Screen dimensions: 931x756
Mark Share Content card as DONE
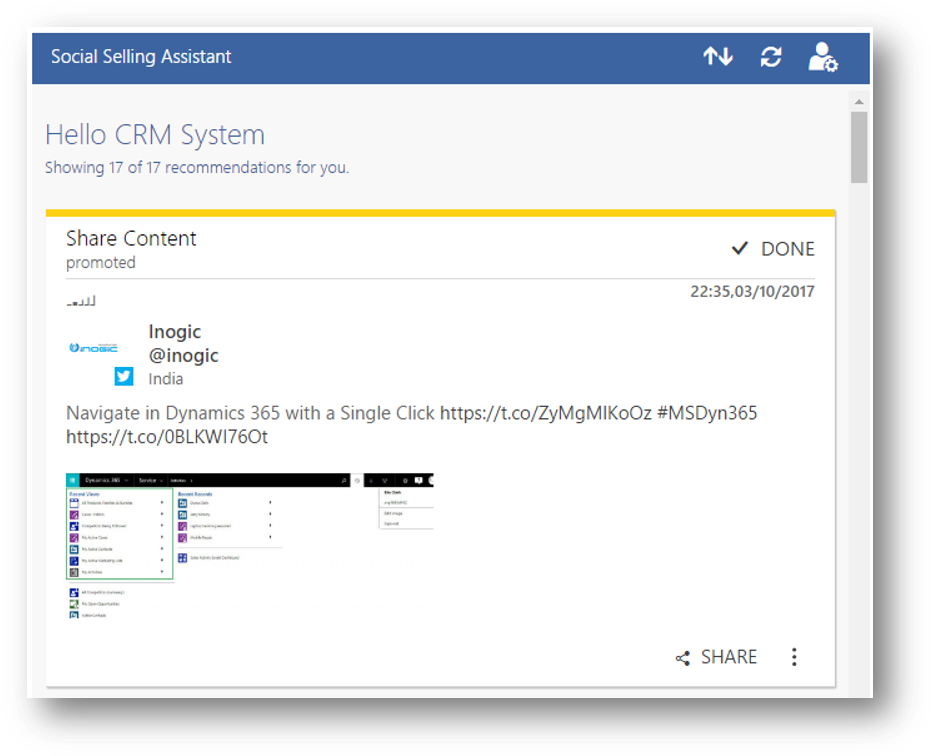pyautogui.click(x=772, y=249)
